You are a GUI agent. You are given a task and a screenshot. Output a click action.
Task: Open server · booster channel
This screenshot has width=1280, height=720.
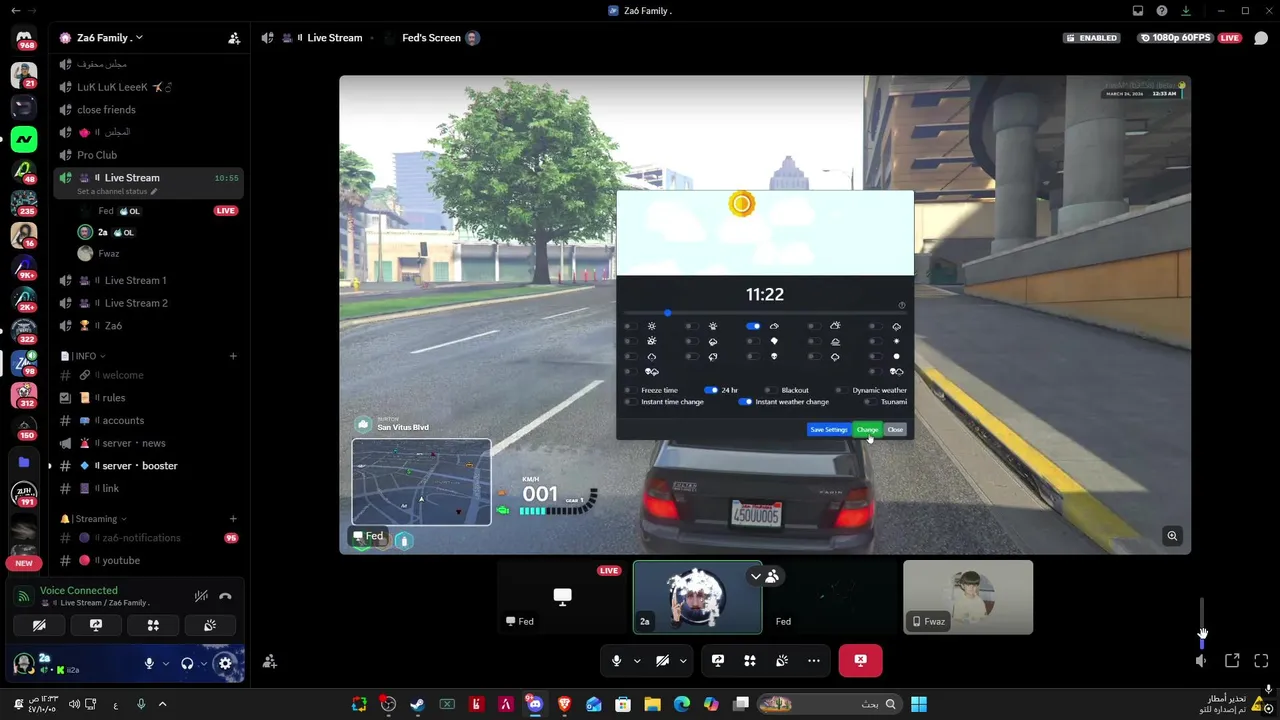(148, 466)
